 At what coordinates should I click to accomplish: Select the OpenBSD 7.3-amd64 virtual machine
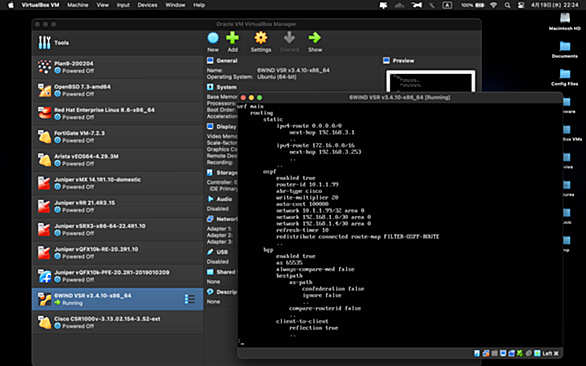point(118,90)
